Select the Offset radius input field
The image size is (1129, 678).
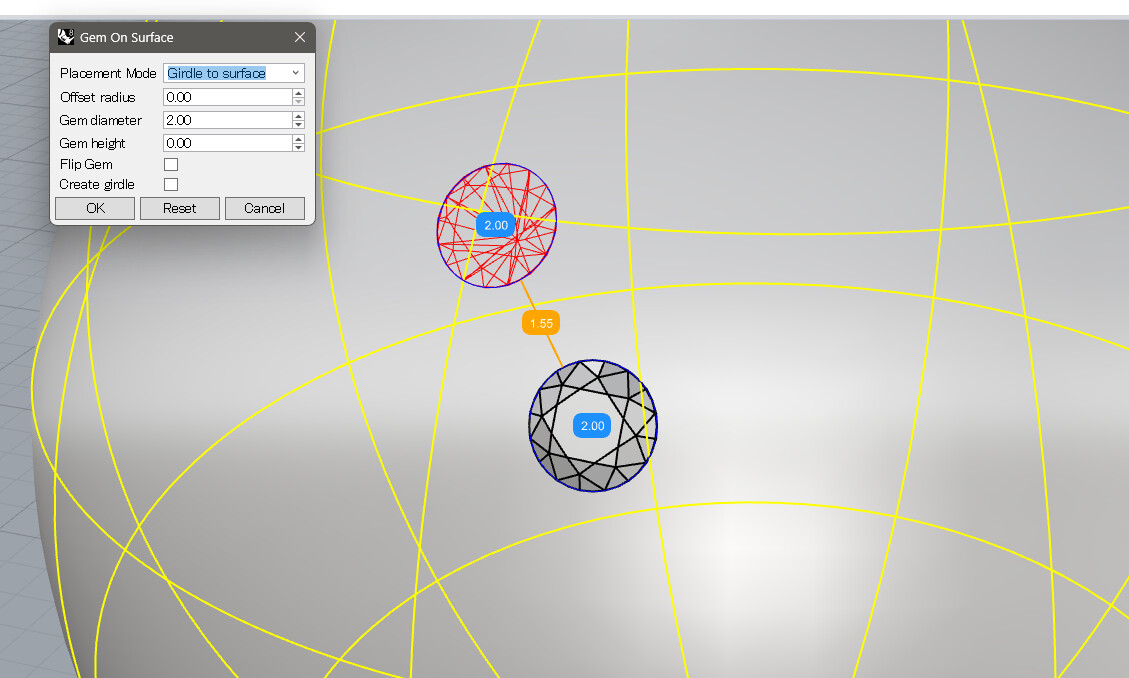pyautogui.click(x=225, y=97)
